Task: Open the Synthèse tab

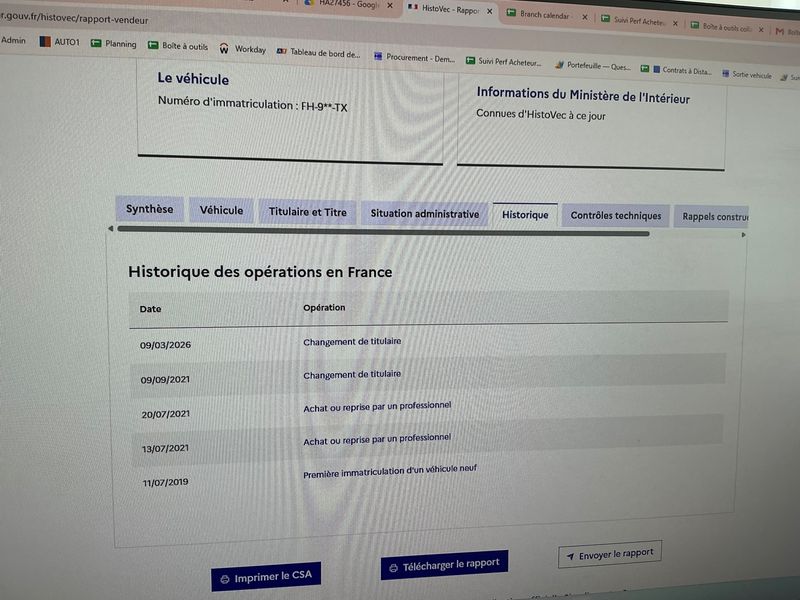Action: tap(149, 209)
